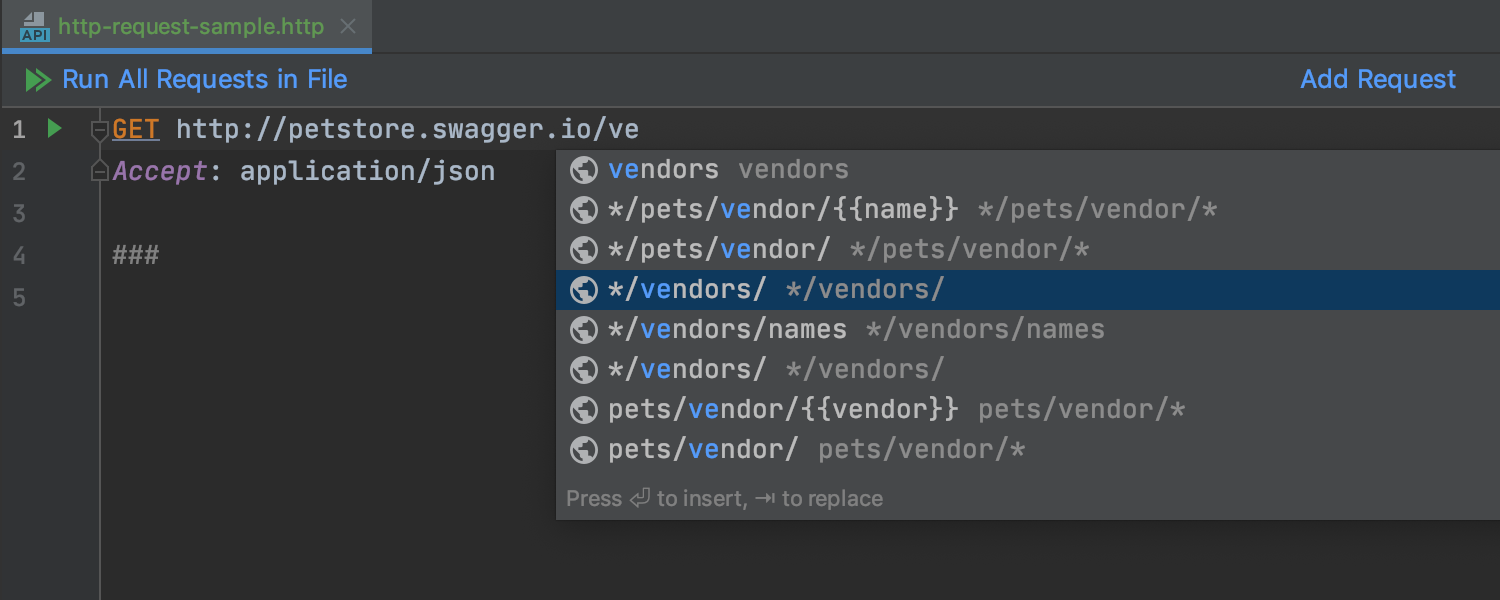Click the globe icon beside */vendors/names

point(584,330)
